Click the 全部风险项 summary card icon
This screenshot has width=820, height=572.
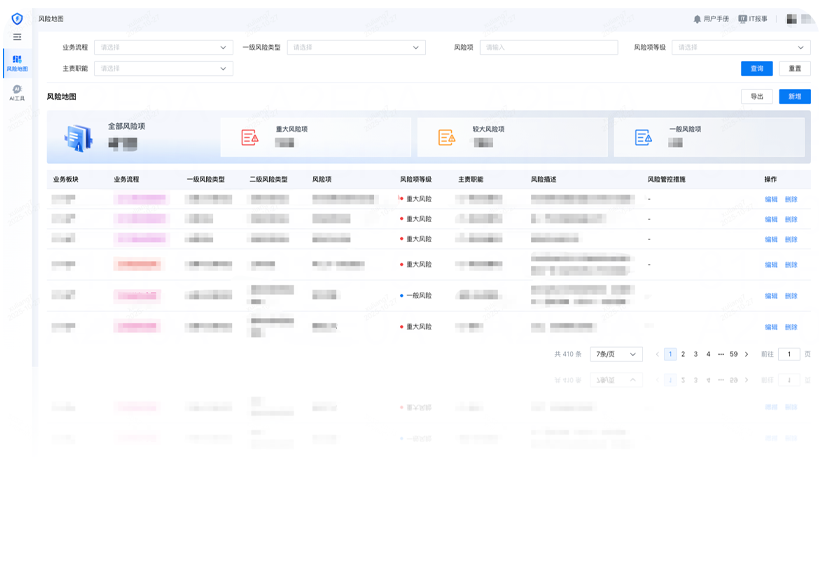point(79,138)
